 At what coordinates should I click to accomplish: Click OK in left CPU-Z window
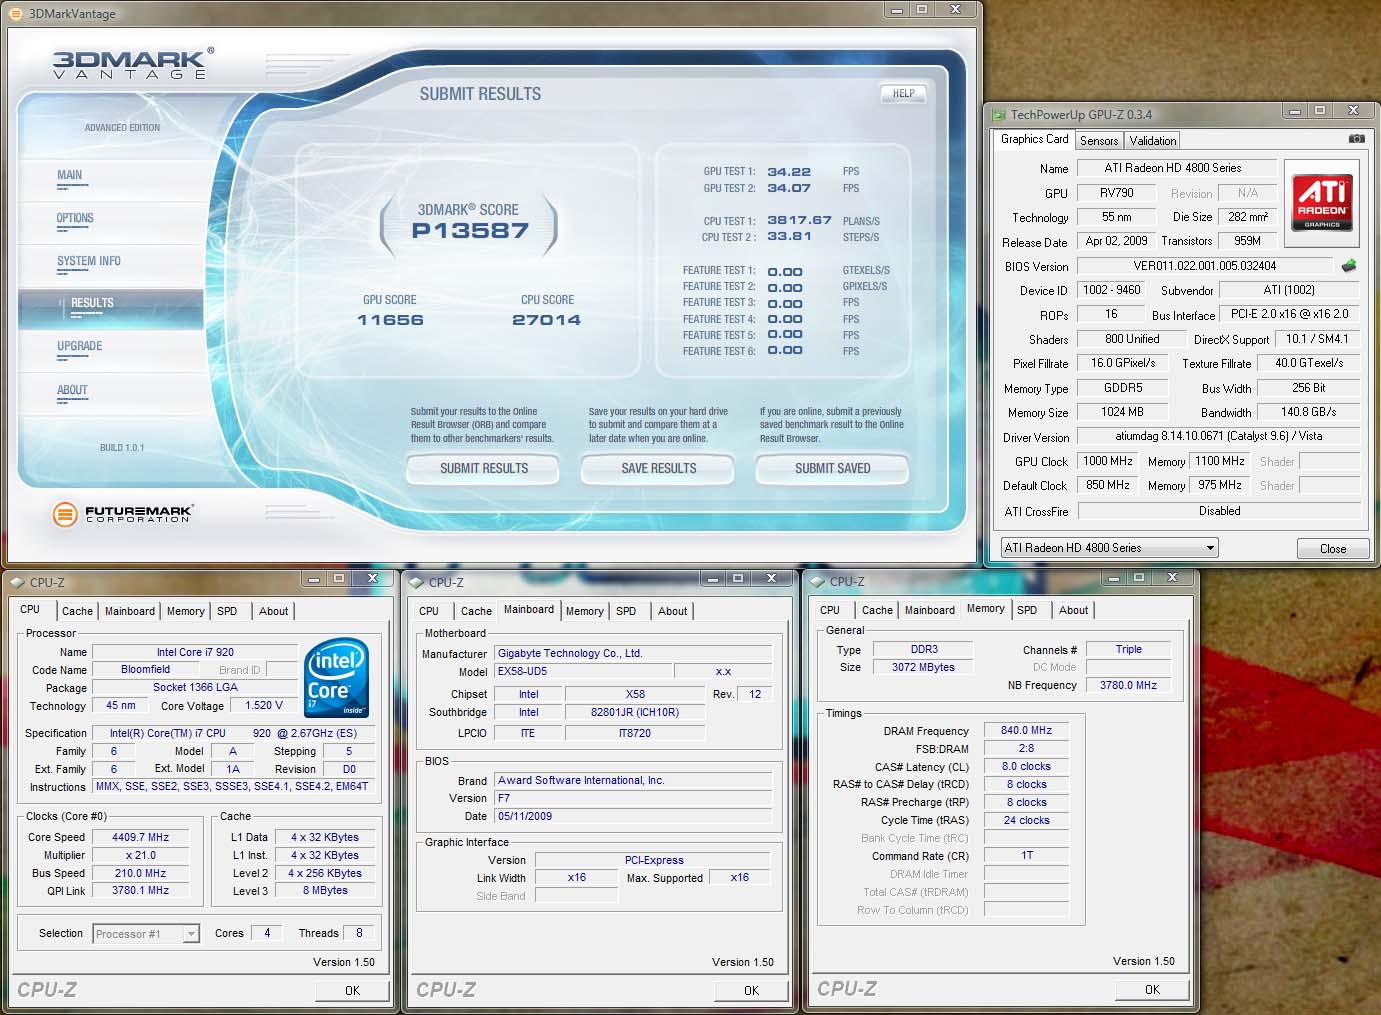tap(352, 990)
